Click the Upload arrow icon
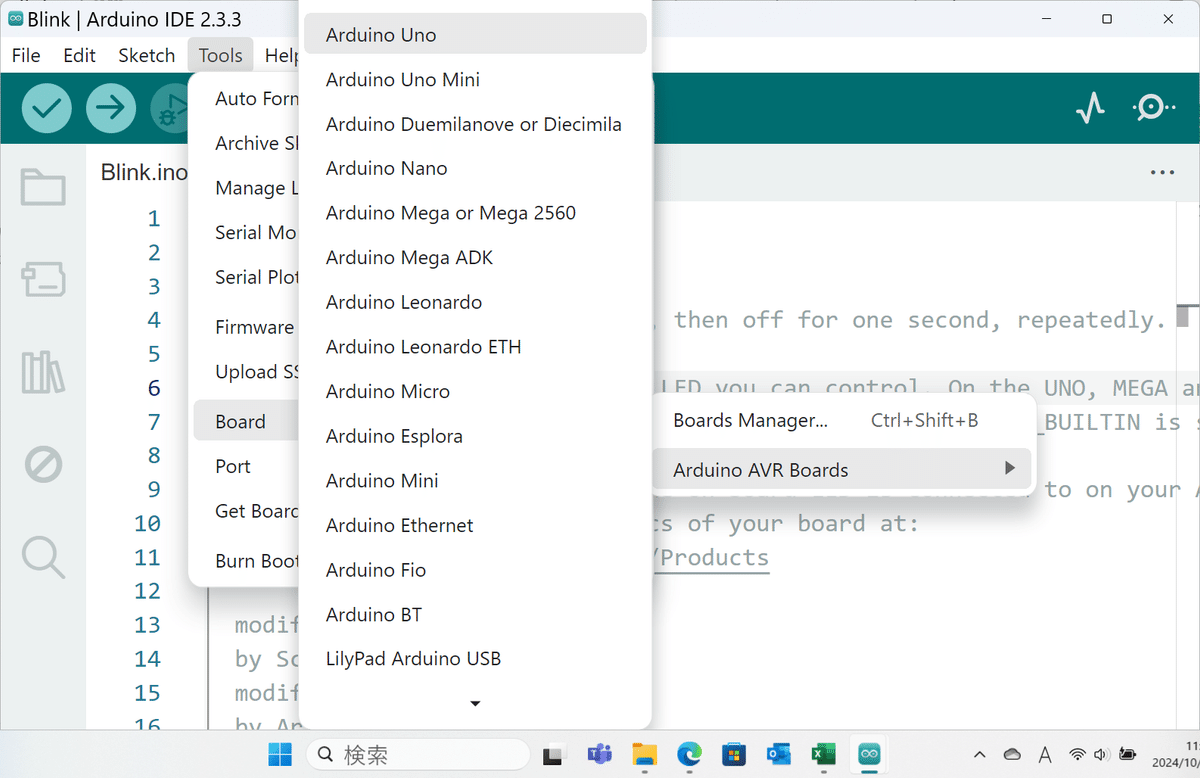The width and height of the screenshot is (1200, 778). pyautogui.click(x=111, y=108)
